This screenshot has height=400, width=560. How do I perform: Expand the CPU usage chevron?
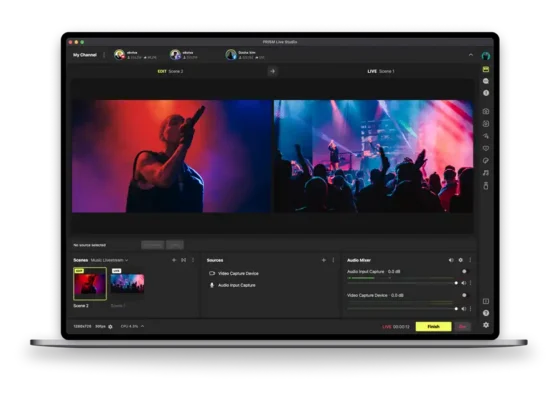[142, 326]
